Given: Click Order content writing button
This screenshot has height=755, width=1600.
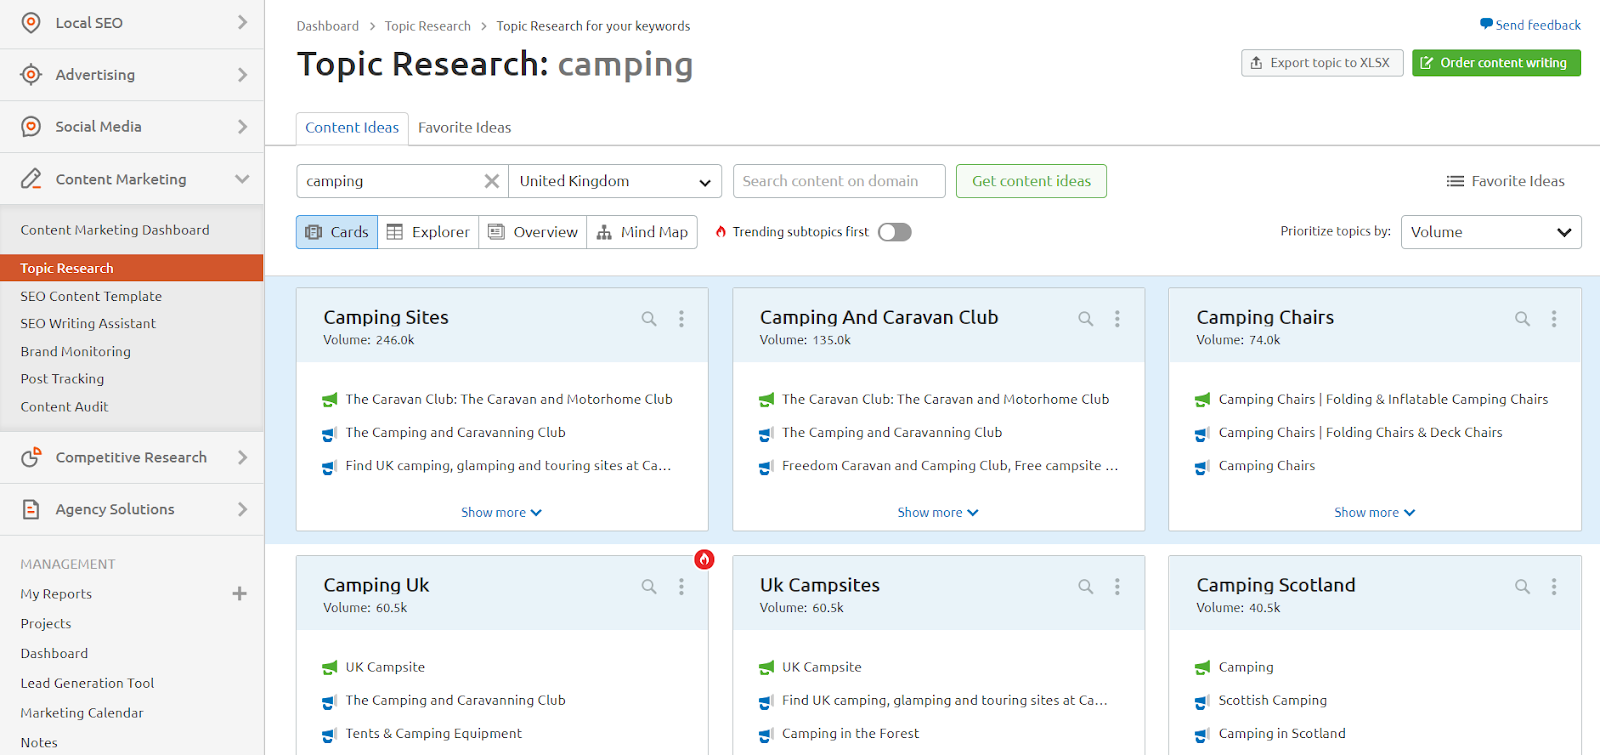Looking at the screenshot, I should coord(1496,63).
